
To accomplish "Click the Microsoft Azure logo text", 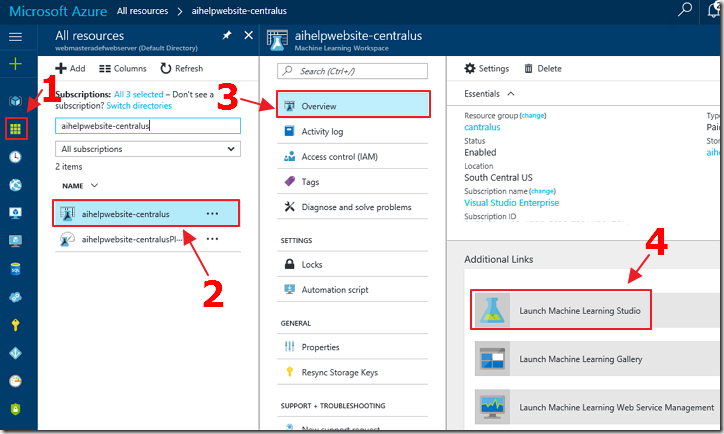I will pos(58,11).
